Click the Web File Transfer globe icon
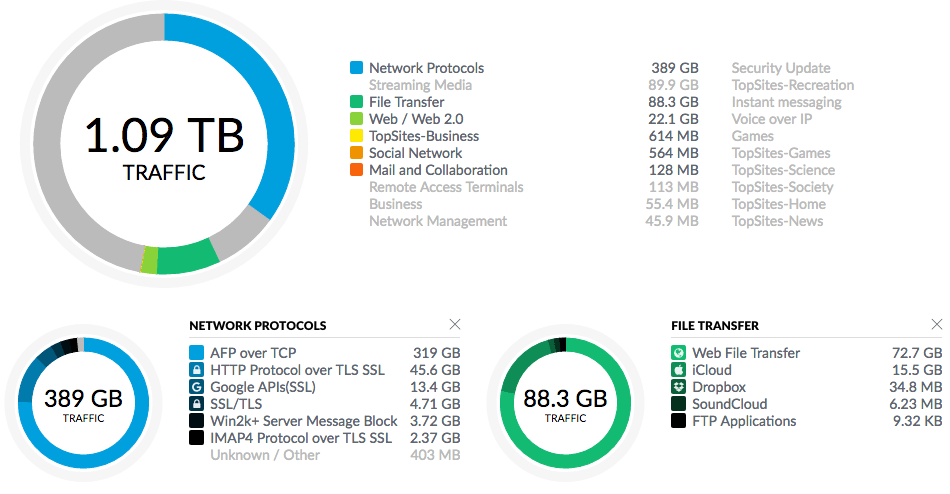 coord(678,353)
